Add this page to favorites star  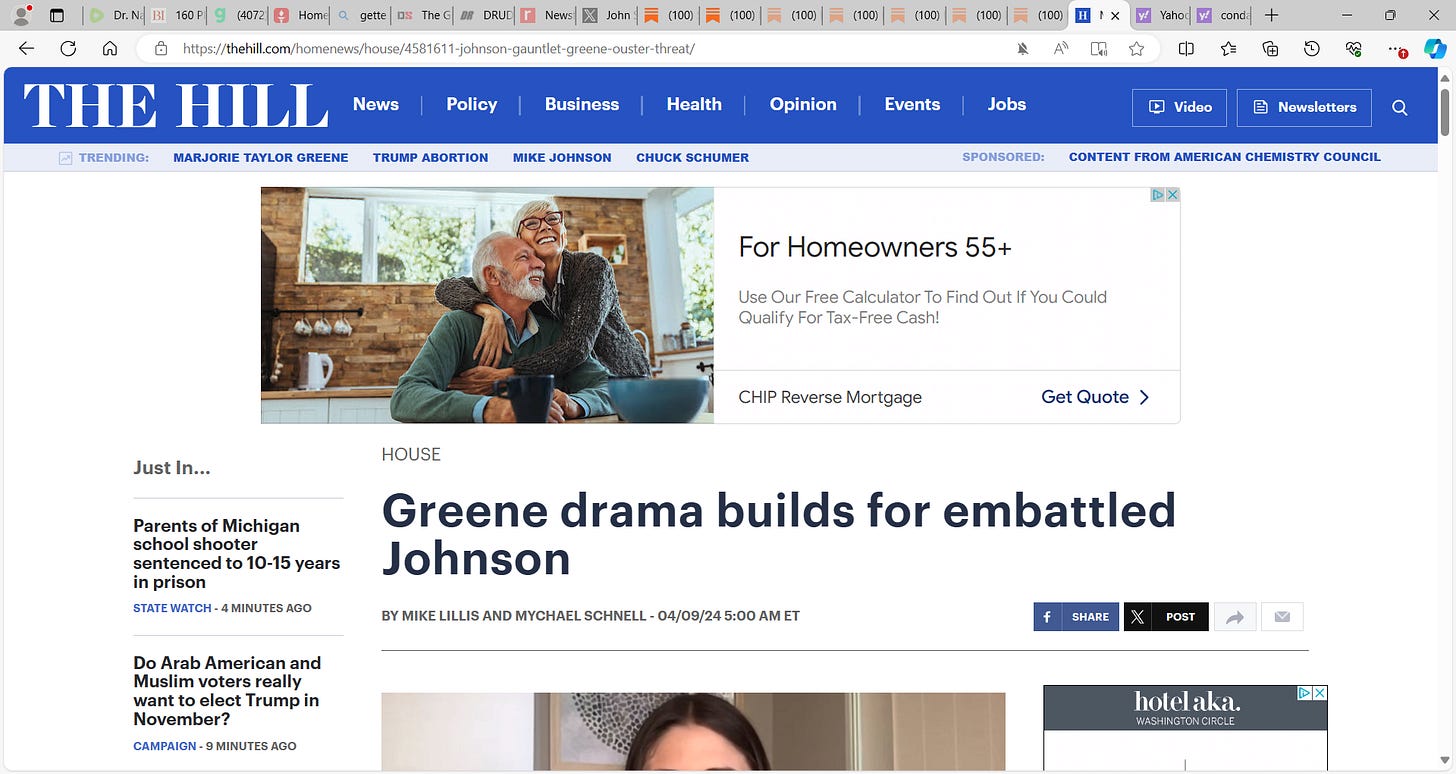click(1136, 48)
